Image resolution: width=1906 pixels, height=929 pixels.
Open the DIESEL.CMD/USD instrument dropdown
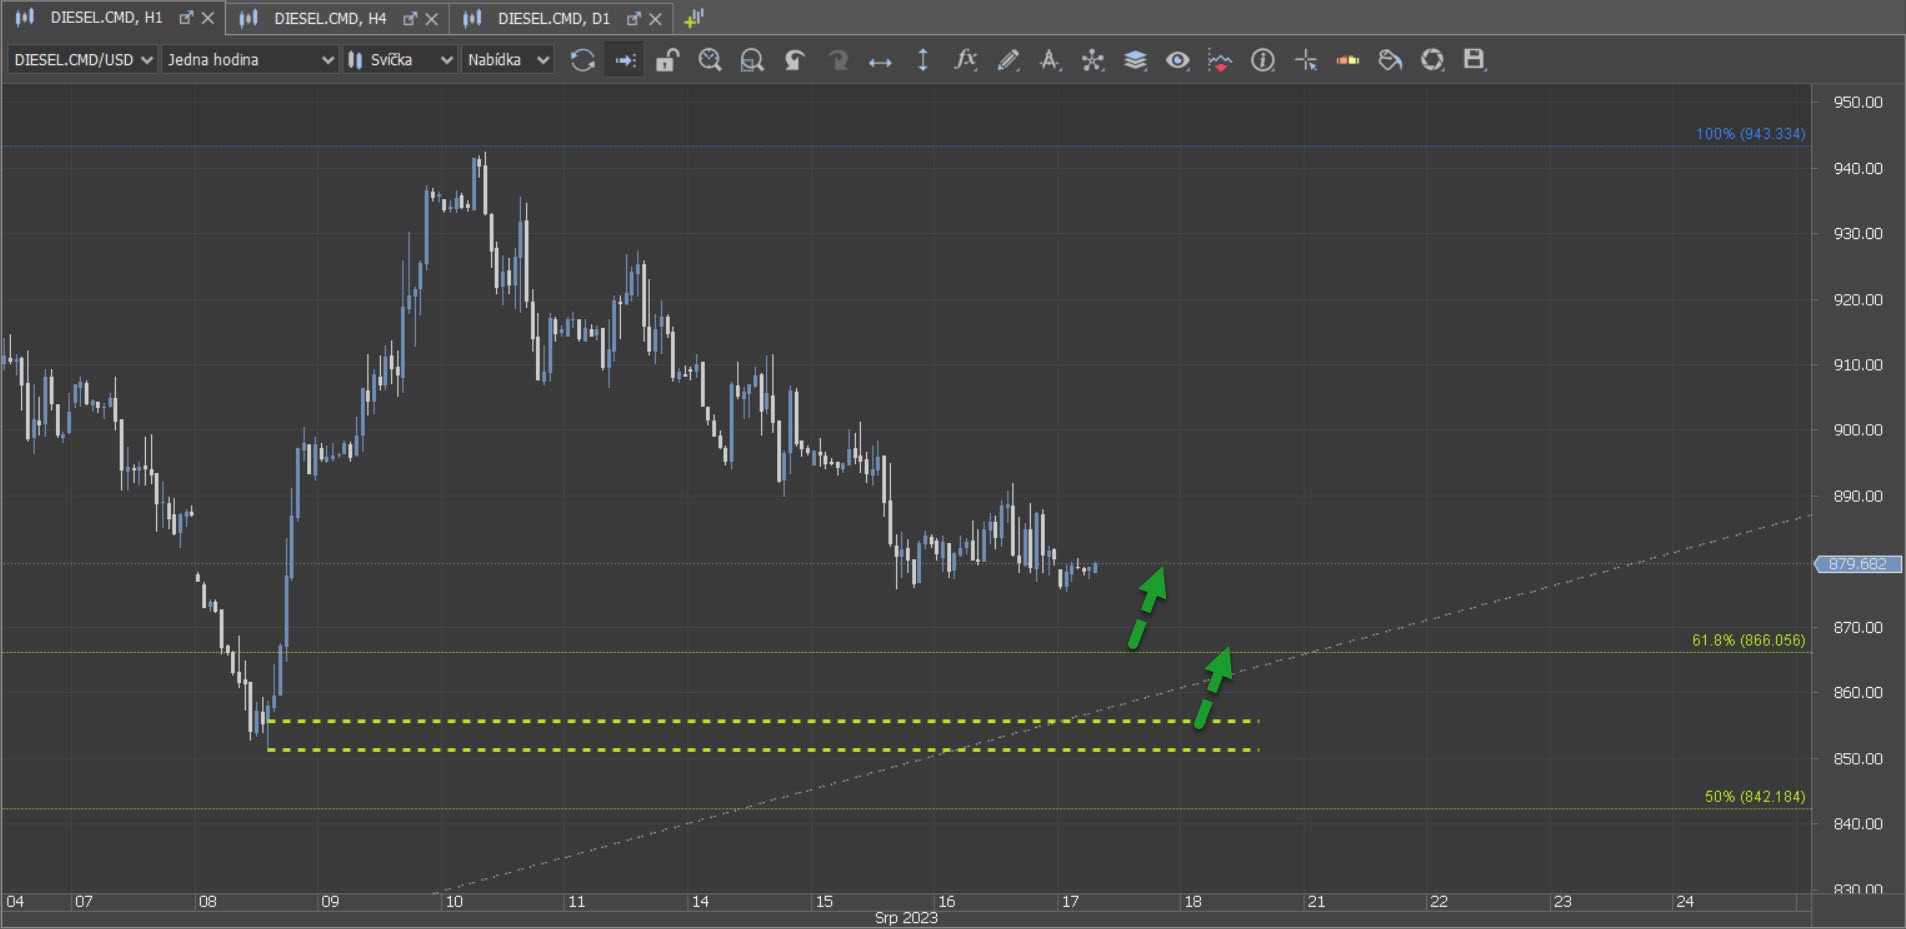click(82, 60)
